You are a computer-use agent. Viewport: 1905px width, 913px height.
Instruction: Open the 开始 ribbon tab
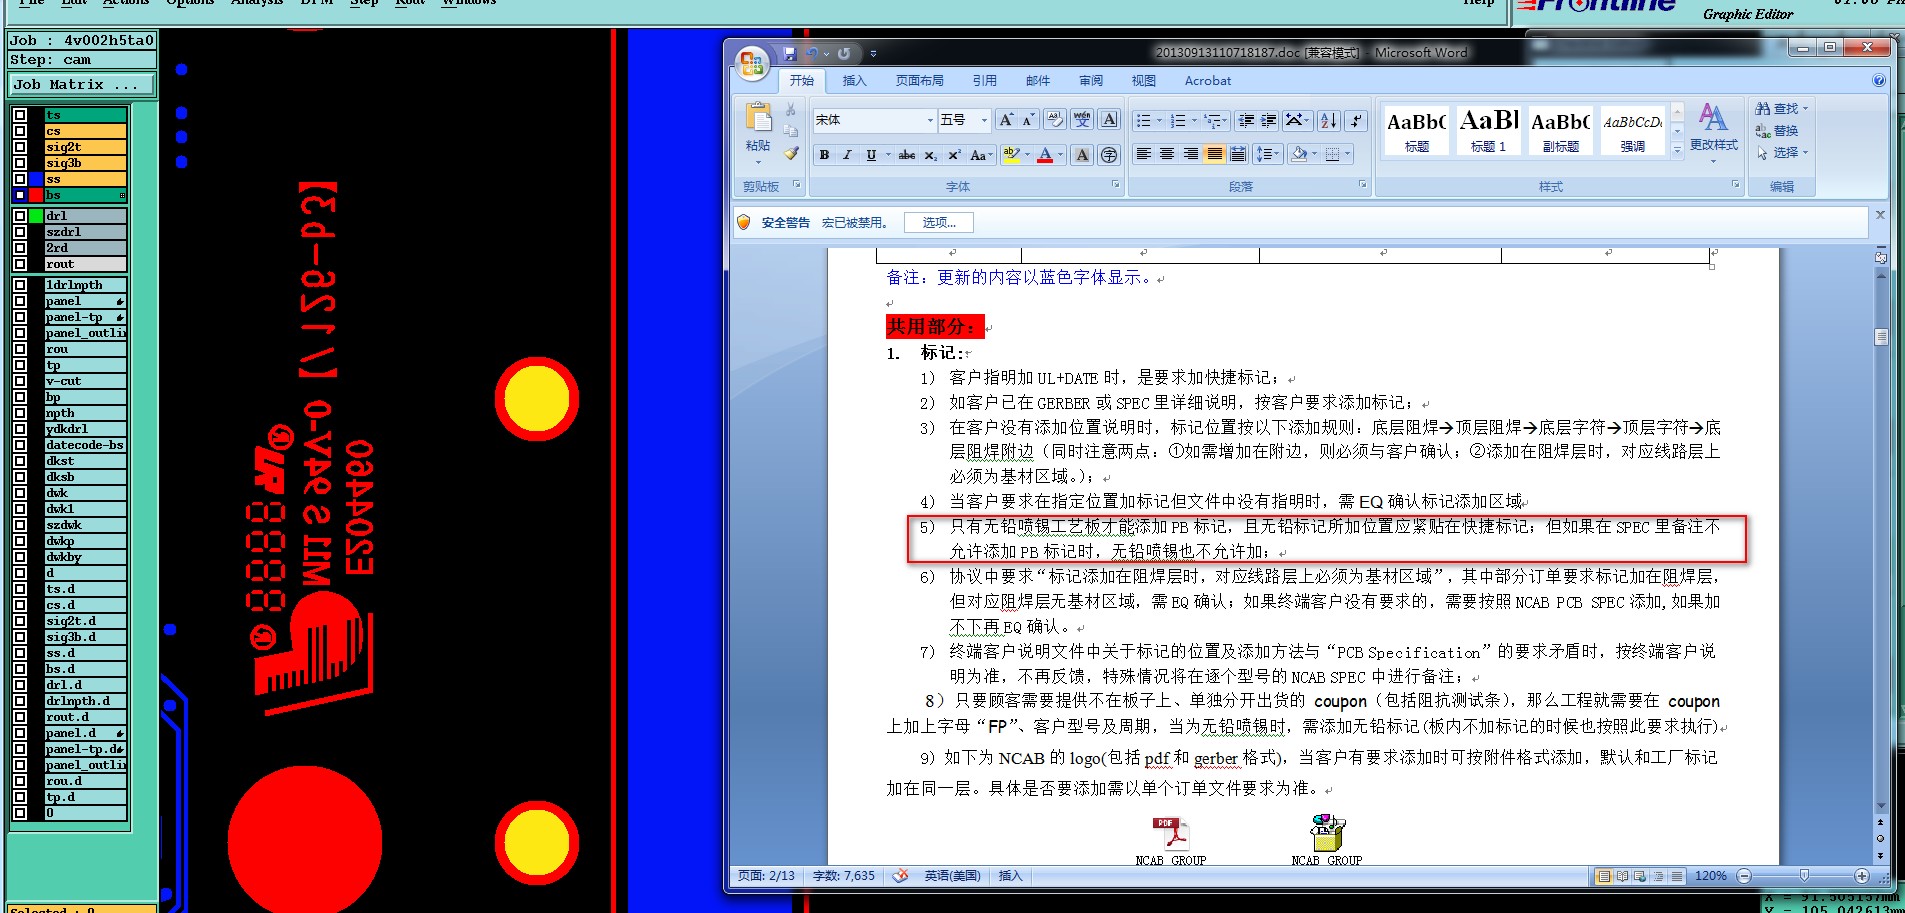(801, 81)
